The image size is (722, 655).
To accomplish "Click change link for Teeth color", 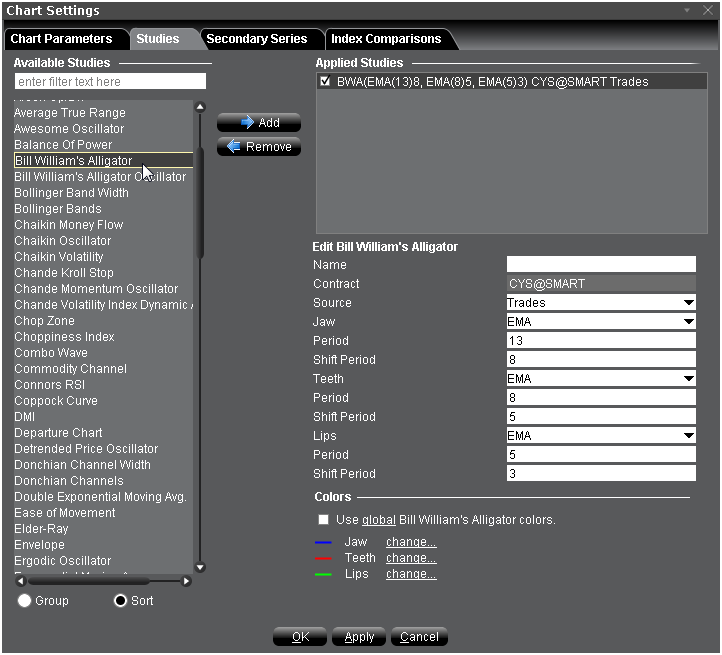I will tap(411, 558).
